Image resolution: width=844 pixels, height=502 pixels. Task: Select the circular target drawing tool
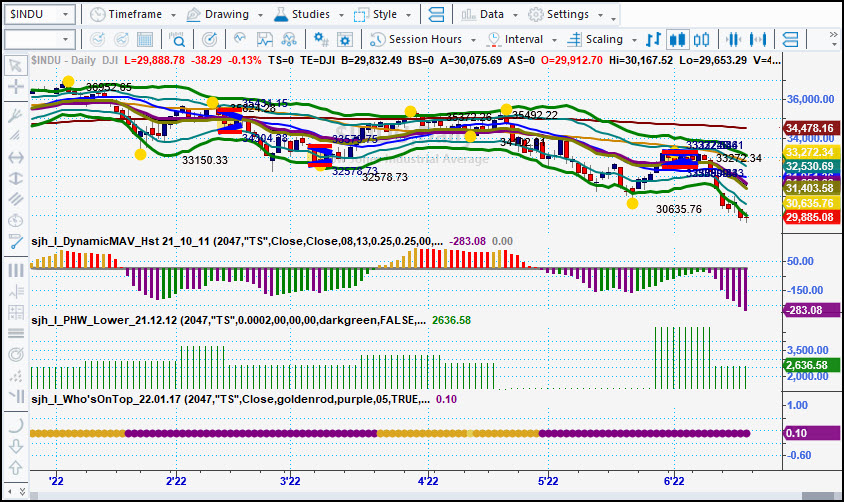point(16,355)
